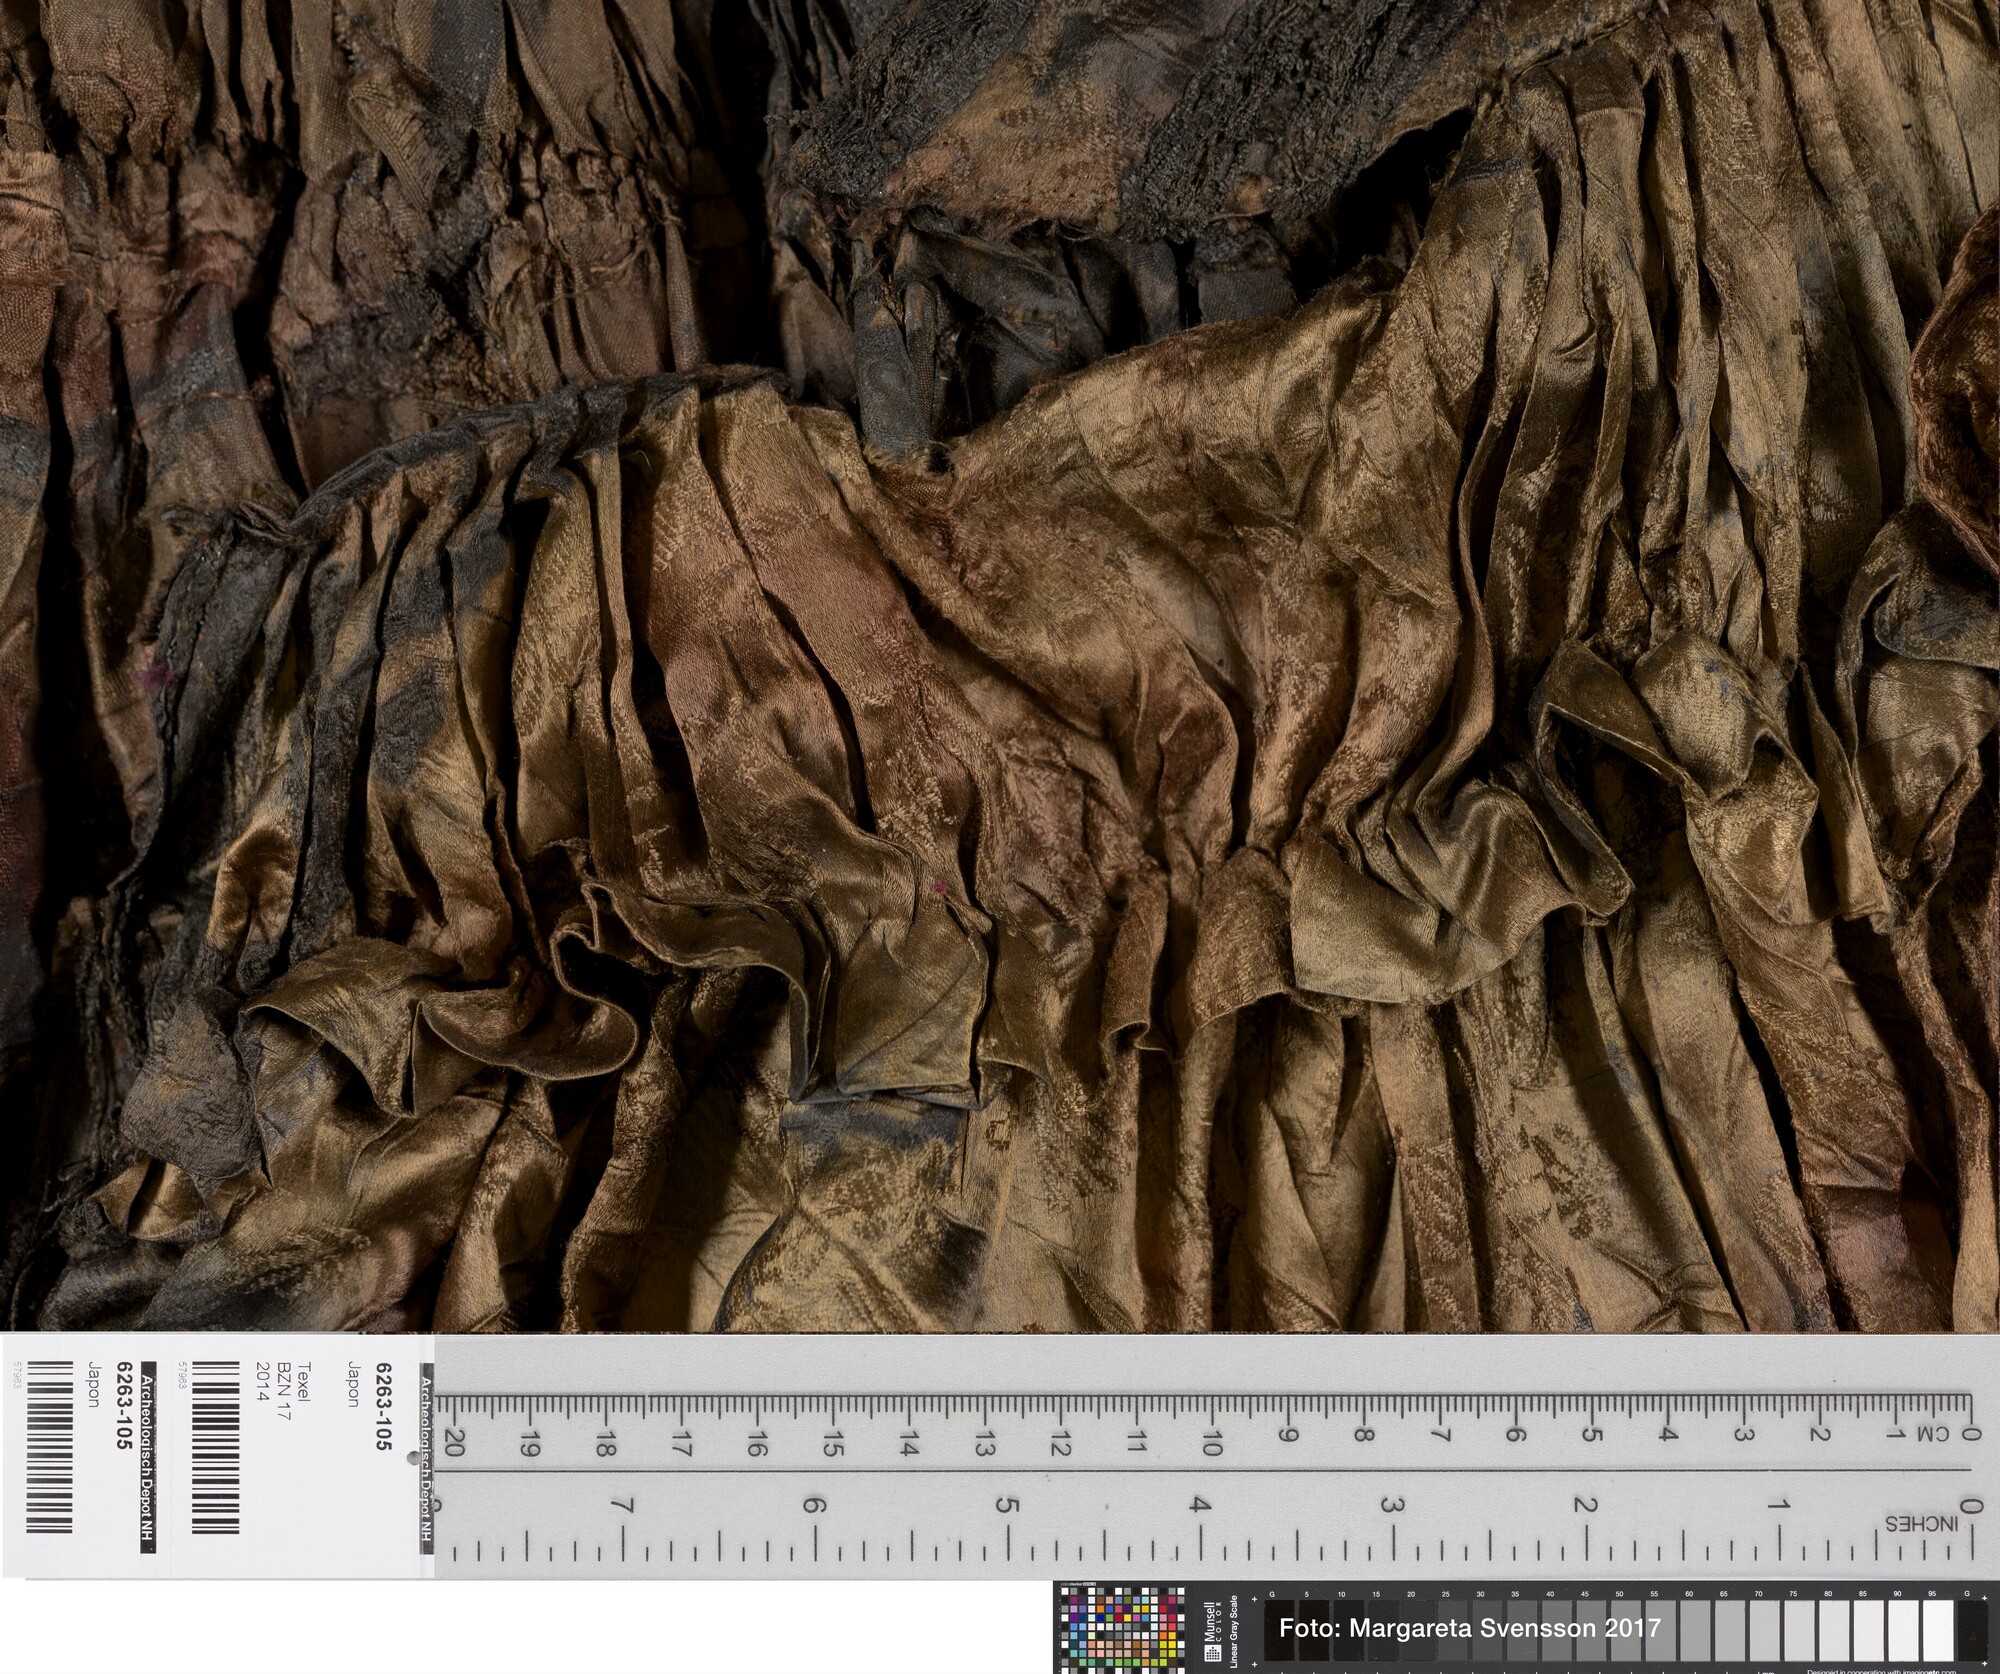Click the INCHES label on ruler

[x=1921, y=1524]
